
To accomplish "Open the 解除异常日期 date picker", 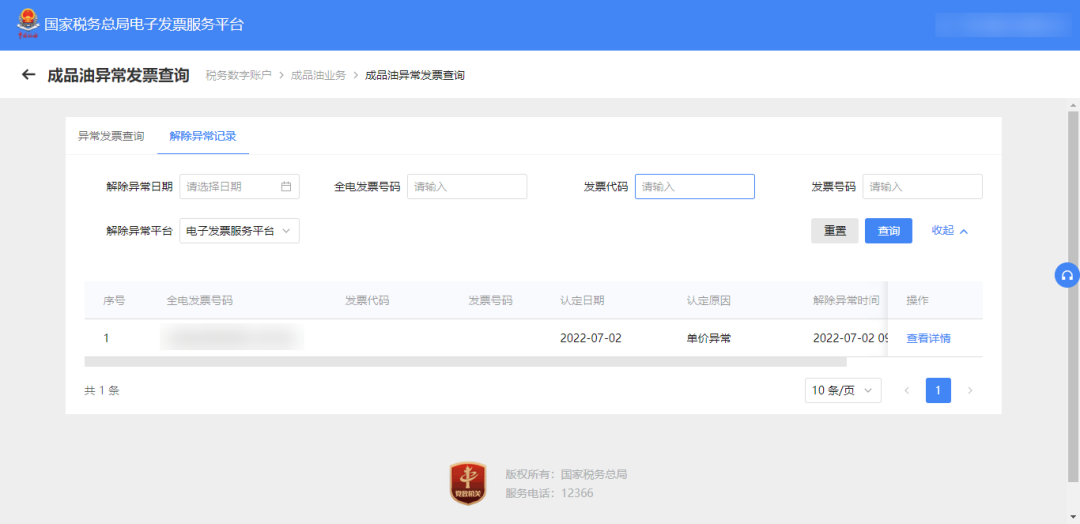I will (240, 187).
